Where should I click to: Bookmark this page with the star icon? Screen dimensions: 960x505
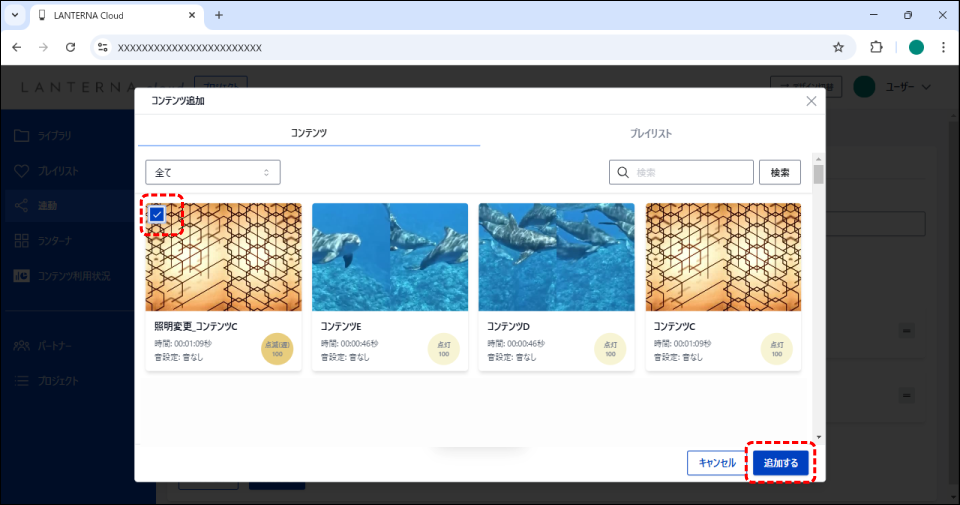pyautogui.click(x=838, y=47)
